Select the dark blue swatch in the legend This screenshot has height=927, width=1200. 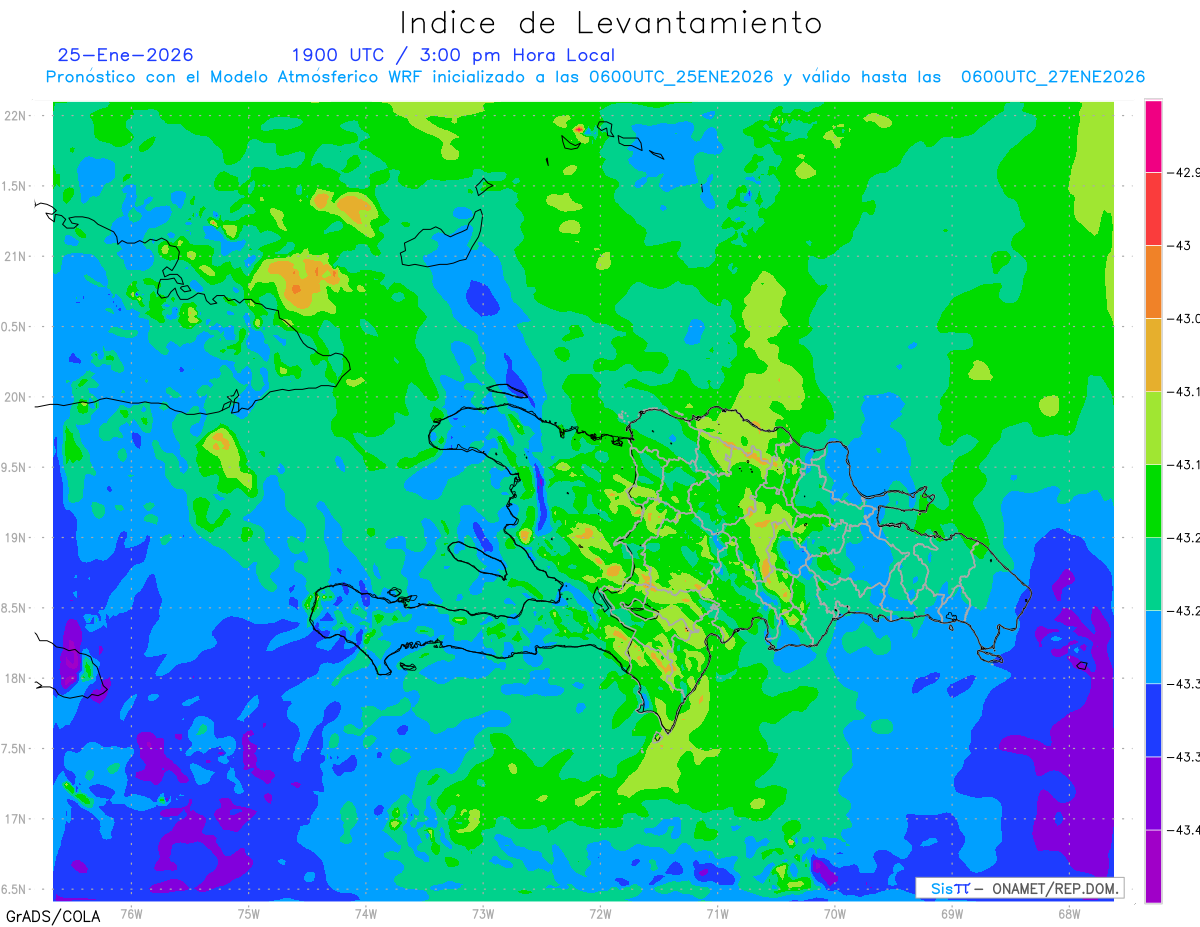[1153, 720]
